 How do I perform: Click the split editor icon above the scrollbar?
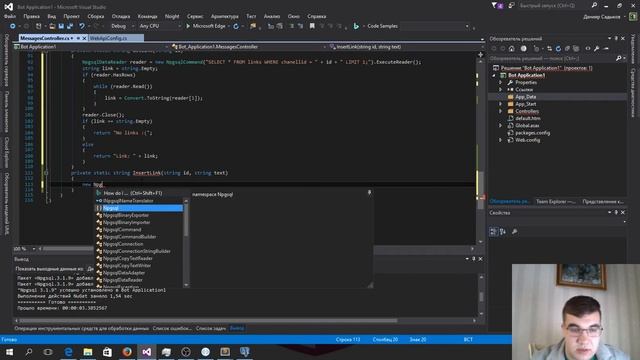(x=480, y=55)
